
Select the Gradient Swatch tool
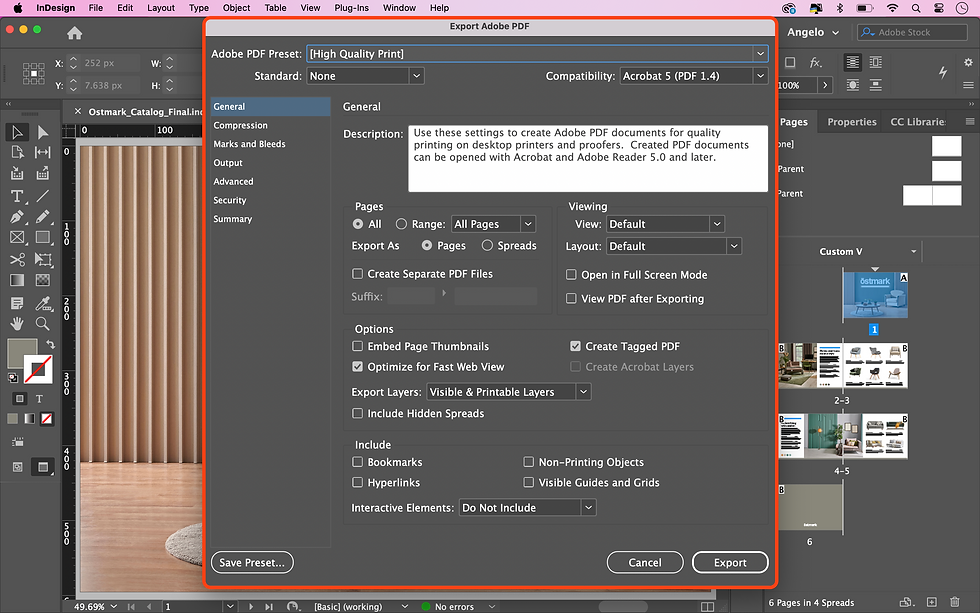tap(17, 280)
